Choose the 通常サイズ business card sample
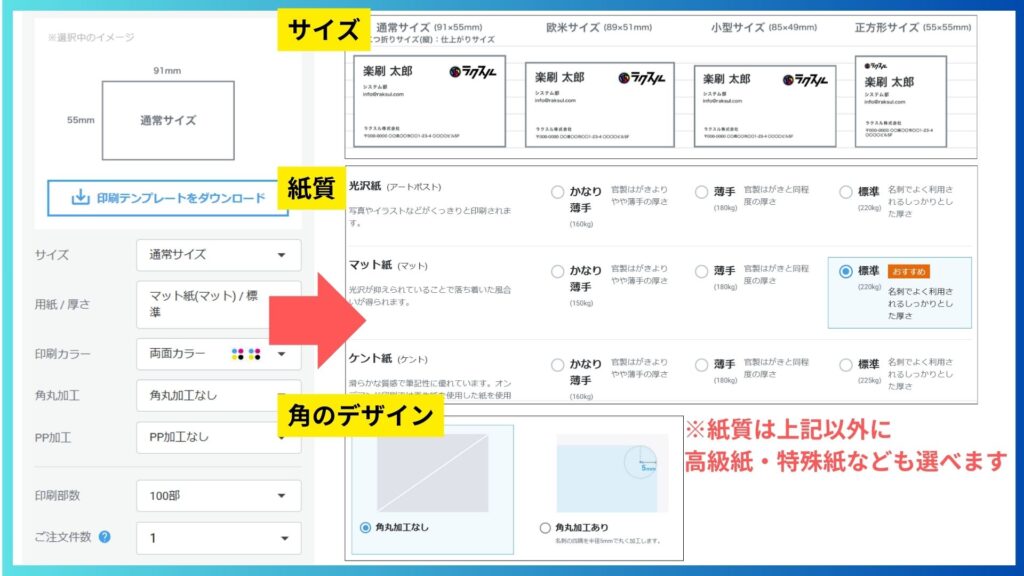This screenshot has height=576, width=1024. click(x=429, y=100)
